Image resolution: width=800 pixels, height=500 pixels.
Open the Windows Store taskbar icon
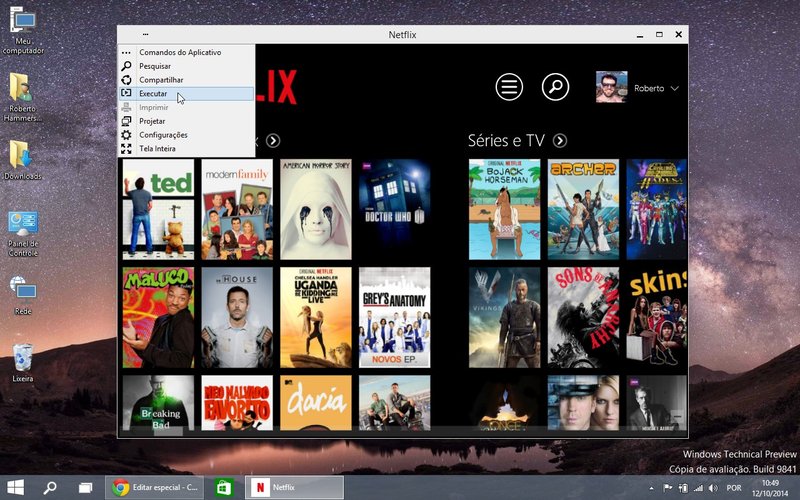pos(224,488)
